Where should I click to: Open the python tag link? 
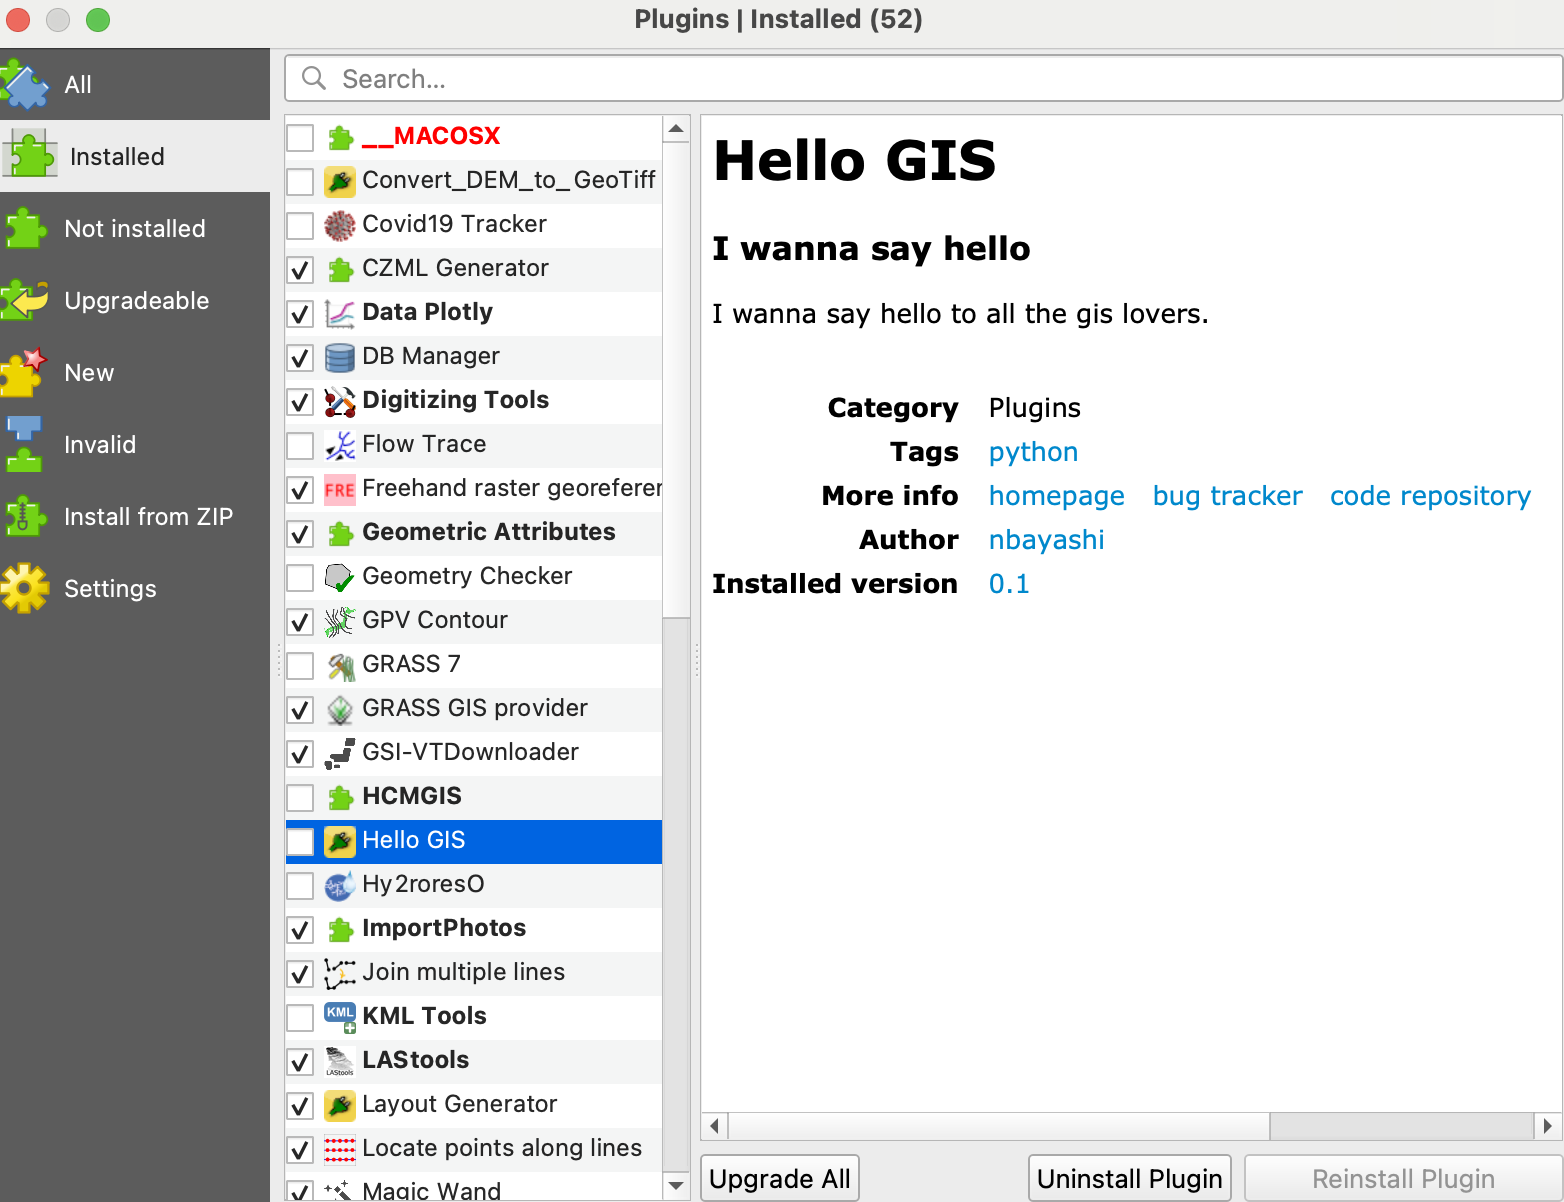pos(1033,452)
